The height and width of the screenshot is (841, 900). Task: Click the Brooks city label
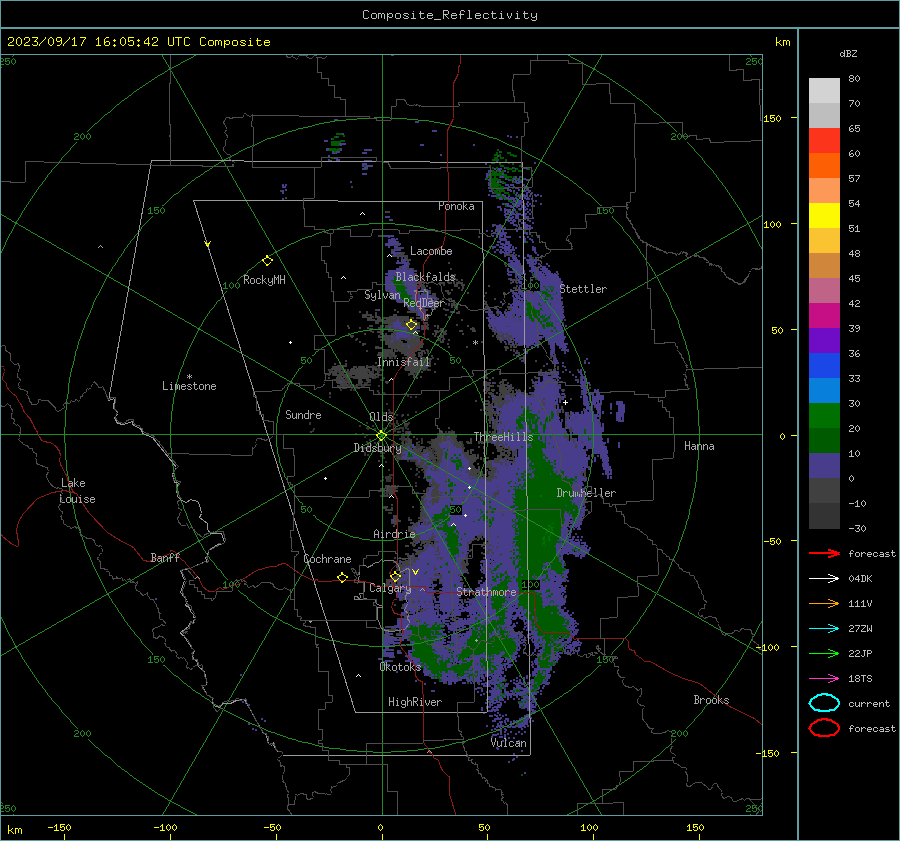tap(711, 700)
